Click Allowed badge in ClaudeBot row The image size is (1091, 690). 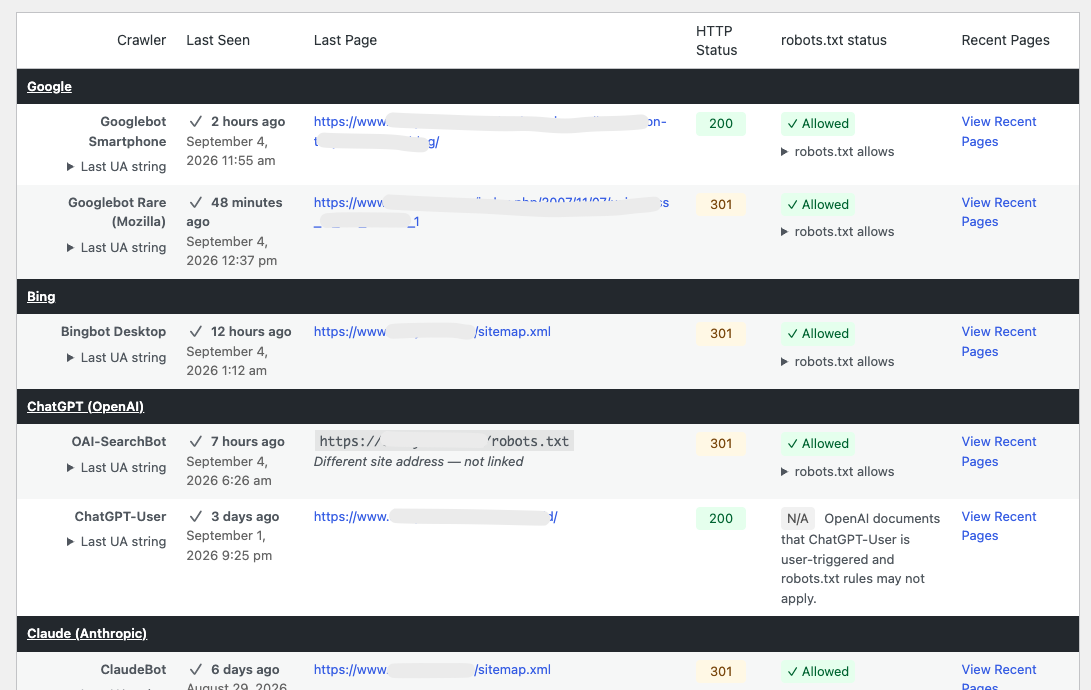pos(818,672)
